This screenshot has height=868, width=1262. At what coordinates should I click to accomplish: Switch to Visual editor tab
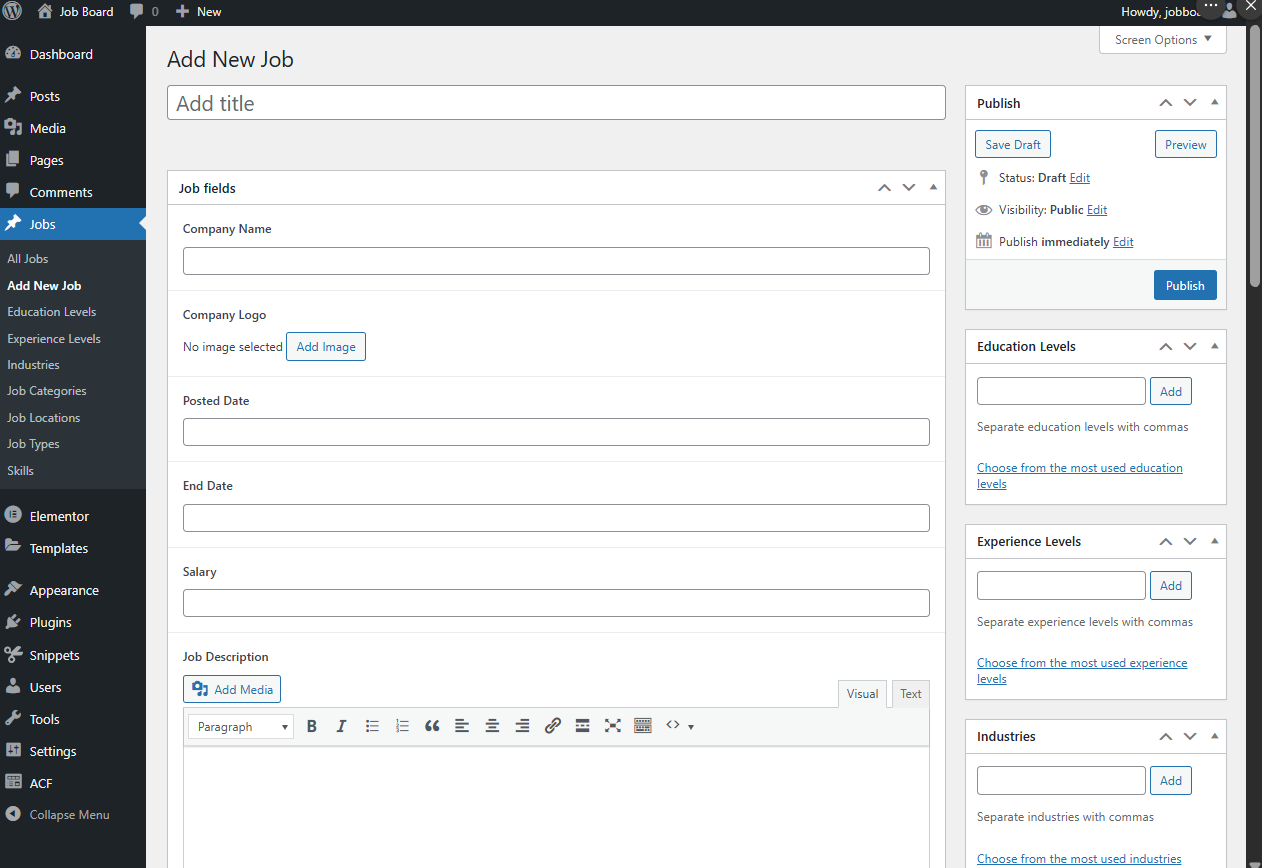862,693
